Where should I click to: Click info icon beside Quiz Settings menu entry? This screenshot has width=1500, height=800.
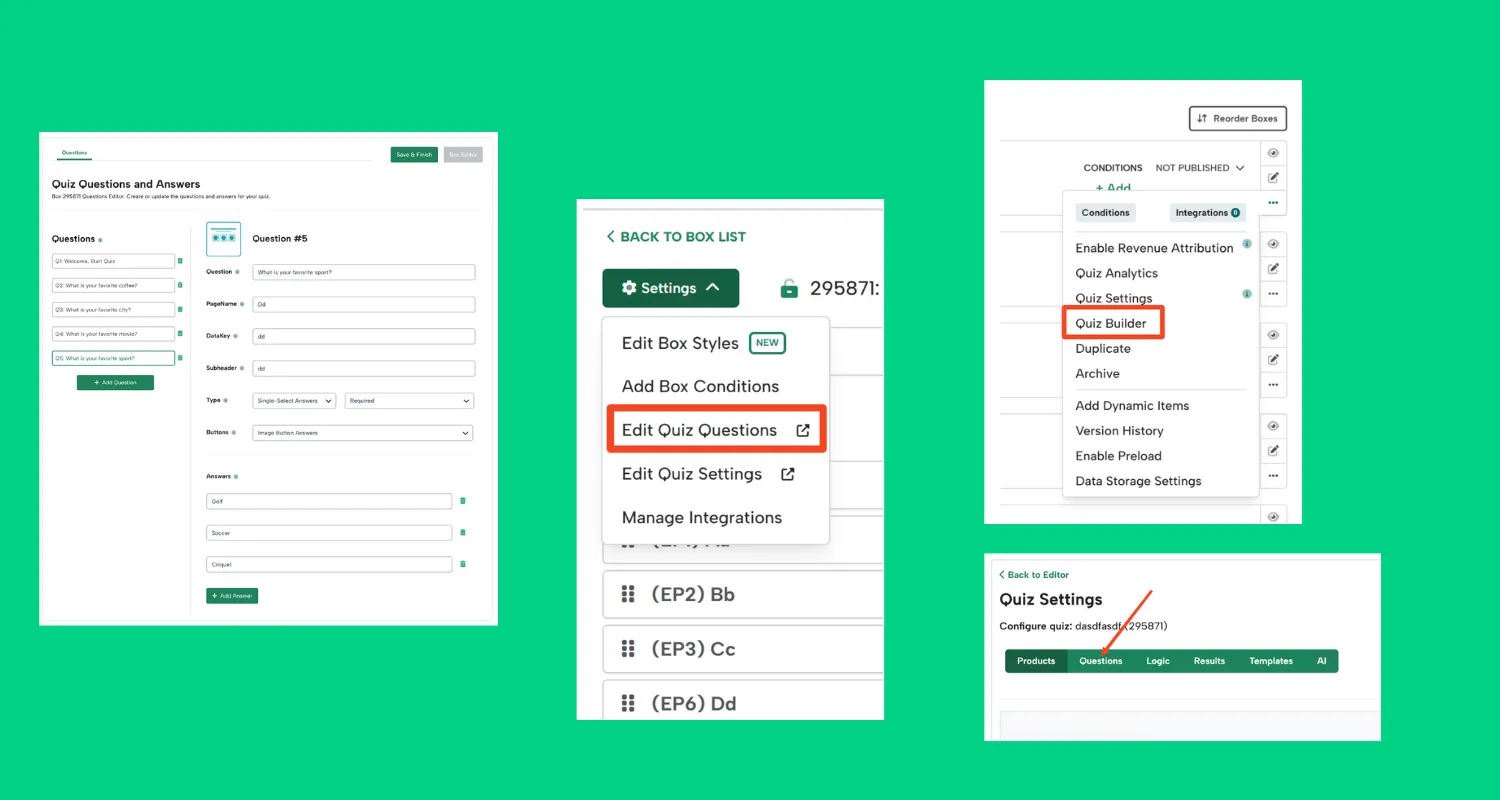tap(1246, 294)
